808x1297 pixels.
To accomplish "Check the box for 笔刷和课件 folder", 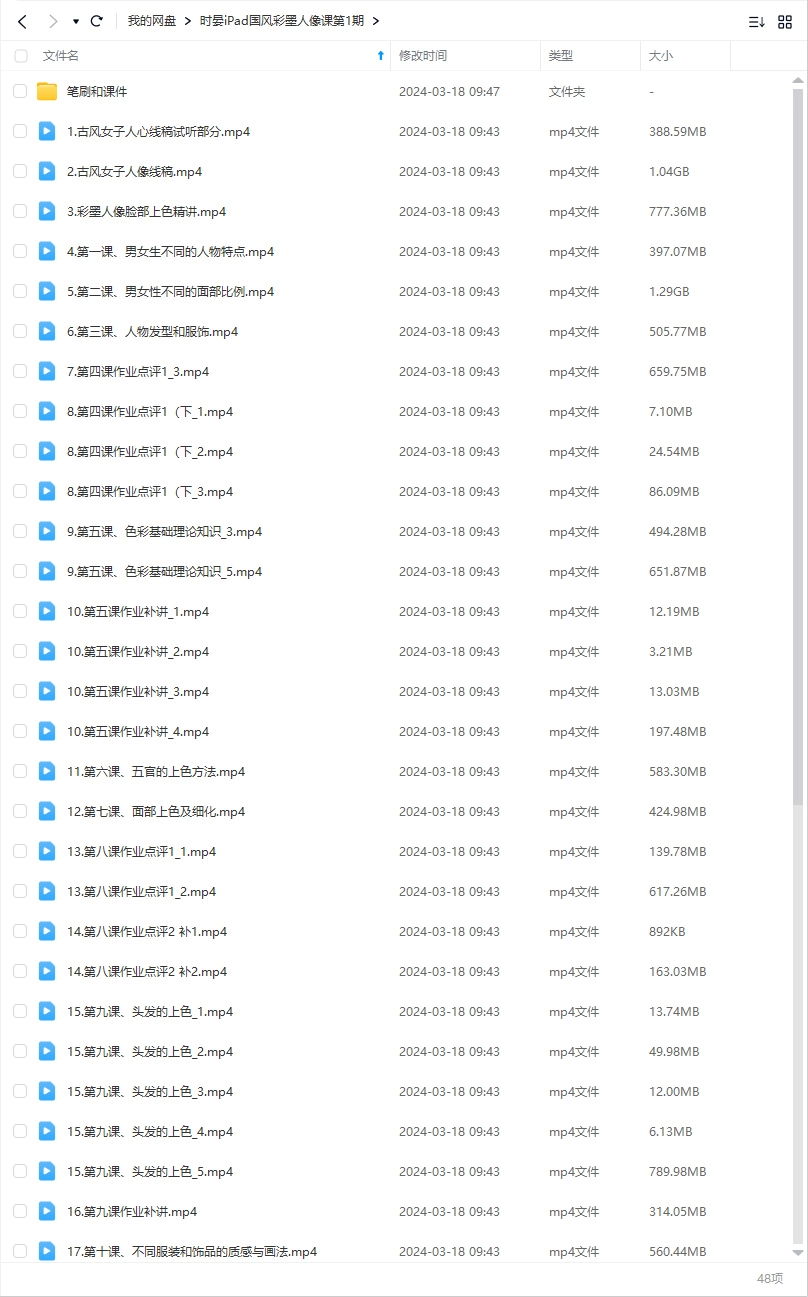I will [20, 92].
